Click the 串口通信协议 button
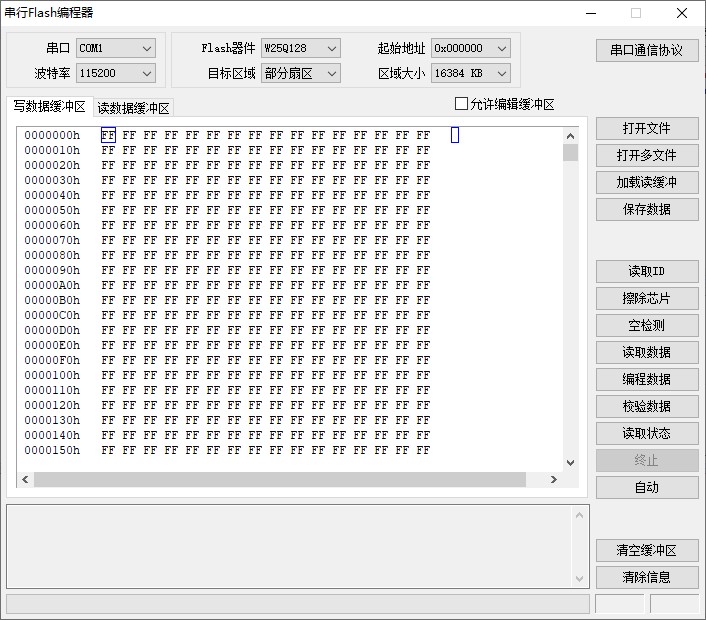The height and width of the screenshot is (620, 706). coord(647,50)
